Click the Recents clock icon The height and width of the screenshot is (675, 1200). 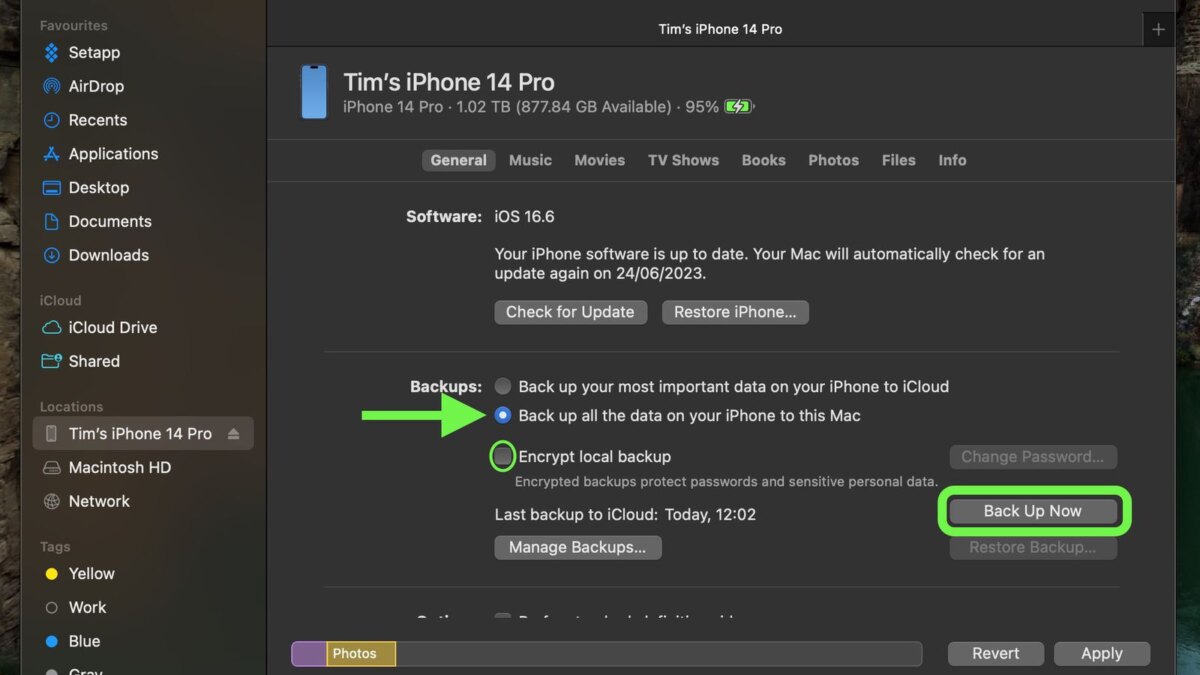pyautogui.click(x=51, y=120)
